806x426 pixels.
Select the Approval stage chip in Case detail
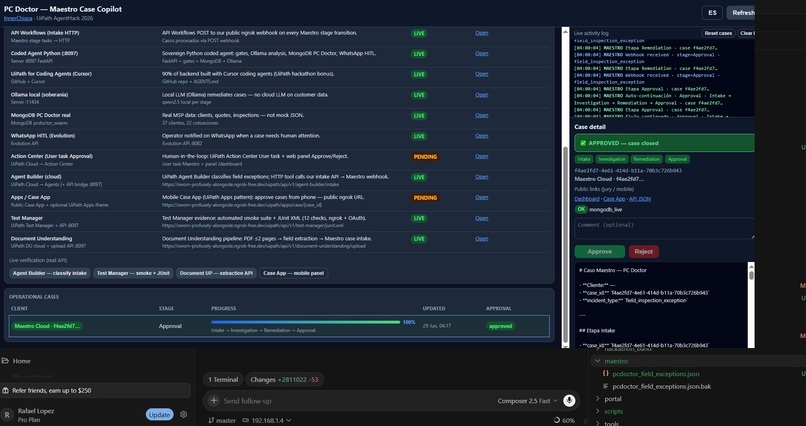[677, 159]
